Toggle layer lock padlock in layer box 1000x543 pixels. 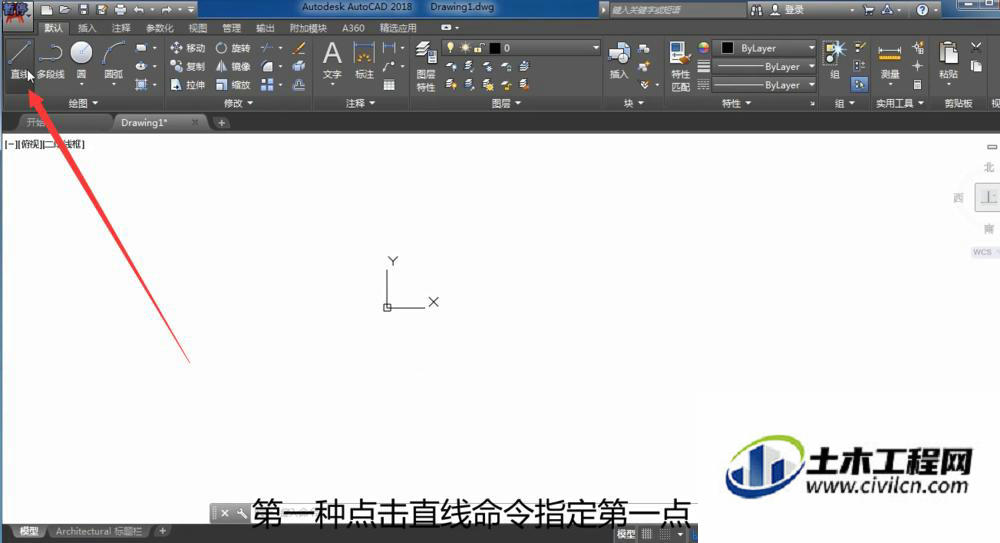(479, 48)
